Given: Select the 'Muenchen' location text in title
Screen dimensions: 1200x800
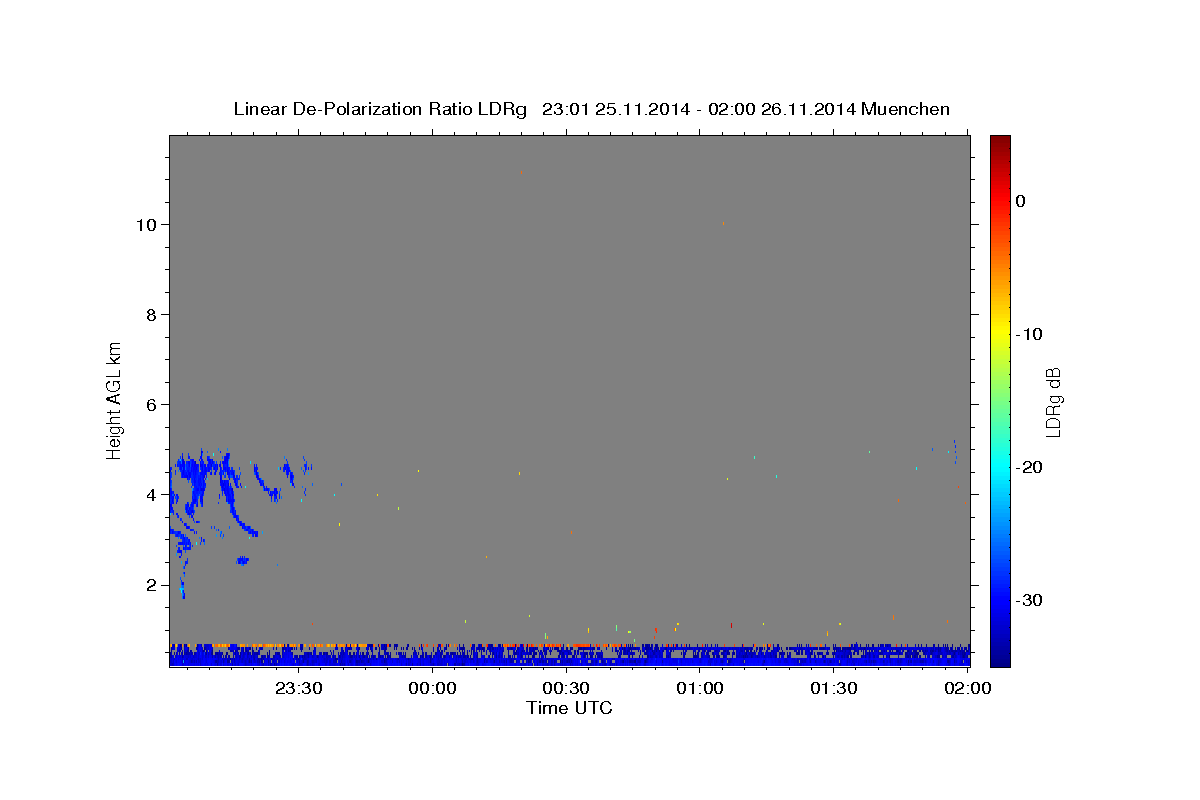Looking at the screenshot, I should 907,109.
